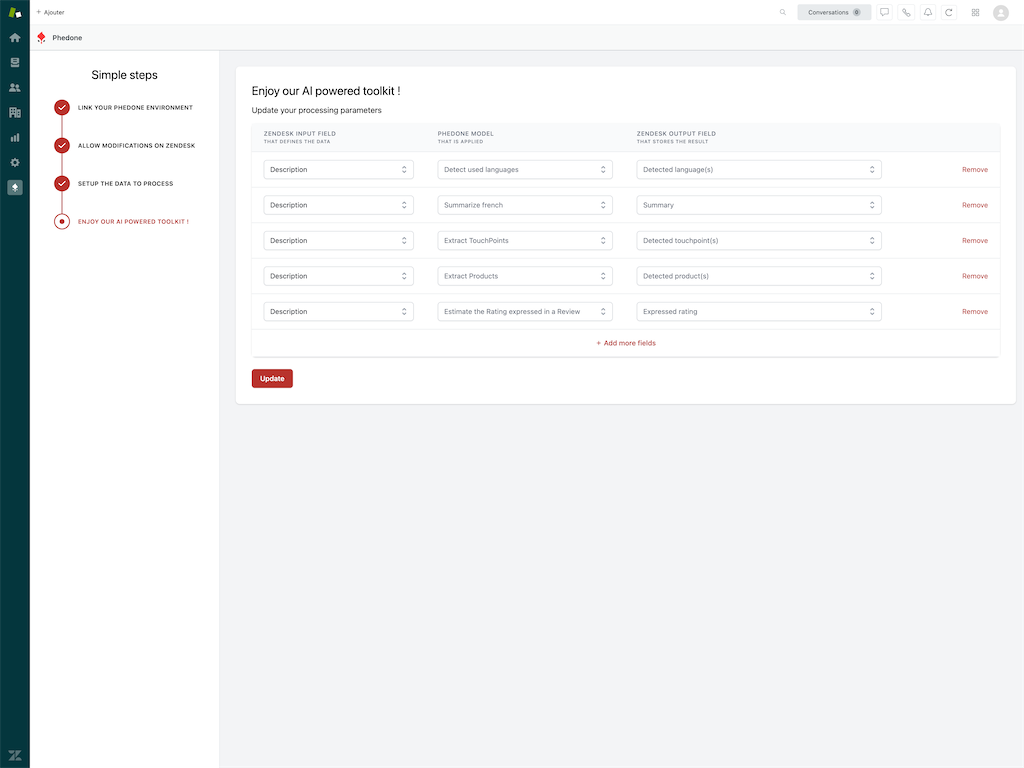Open the Home icon in the sidebar
1024x768 pixels.
pyautogui.click(x=15, y=38)
